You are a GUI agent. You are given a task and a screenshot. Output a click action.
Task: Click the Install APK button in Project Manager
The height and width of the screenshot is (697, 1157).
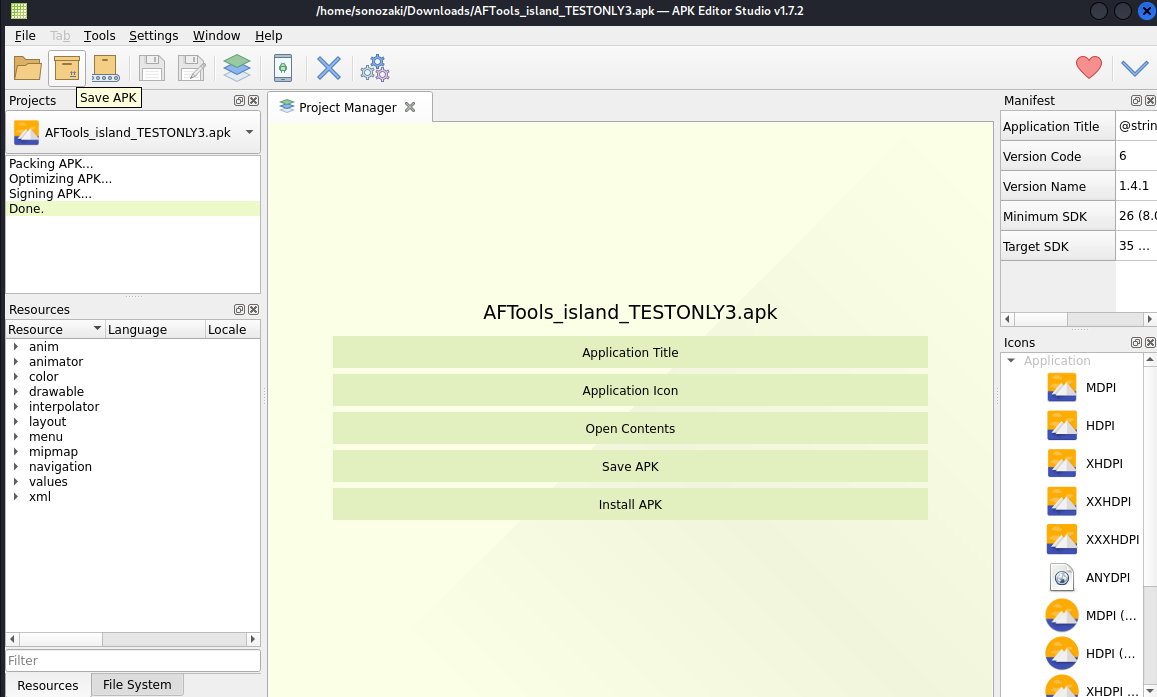[630, 504]
